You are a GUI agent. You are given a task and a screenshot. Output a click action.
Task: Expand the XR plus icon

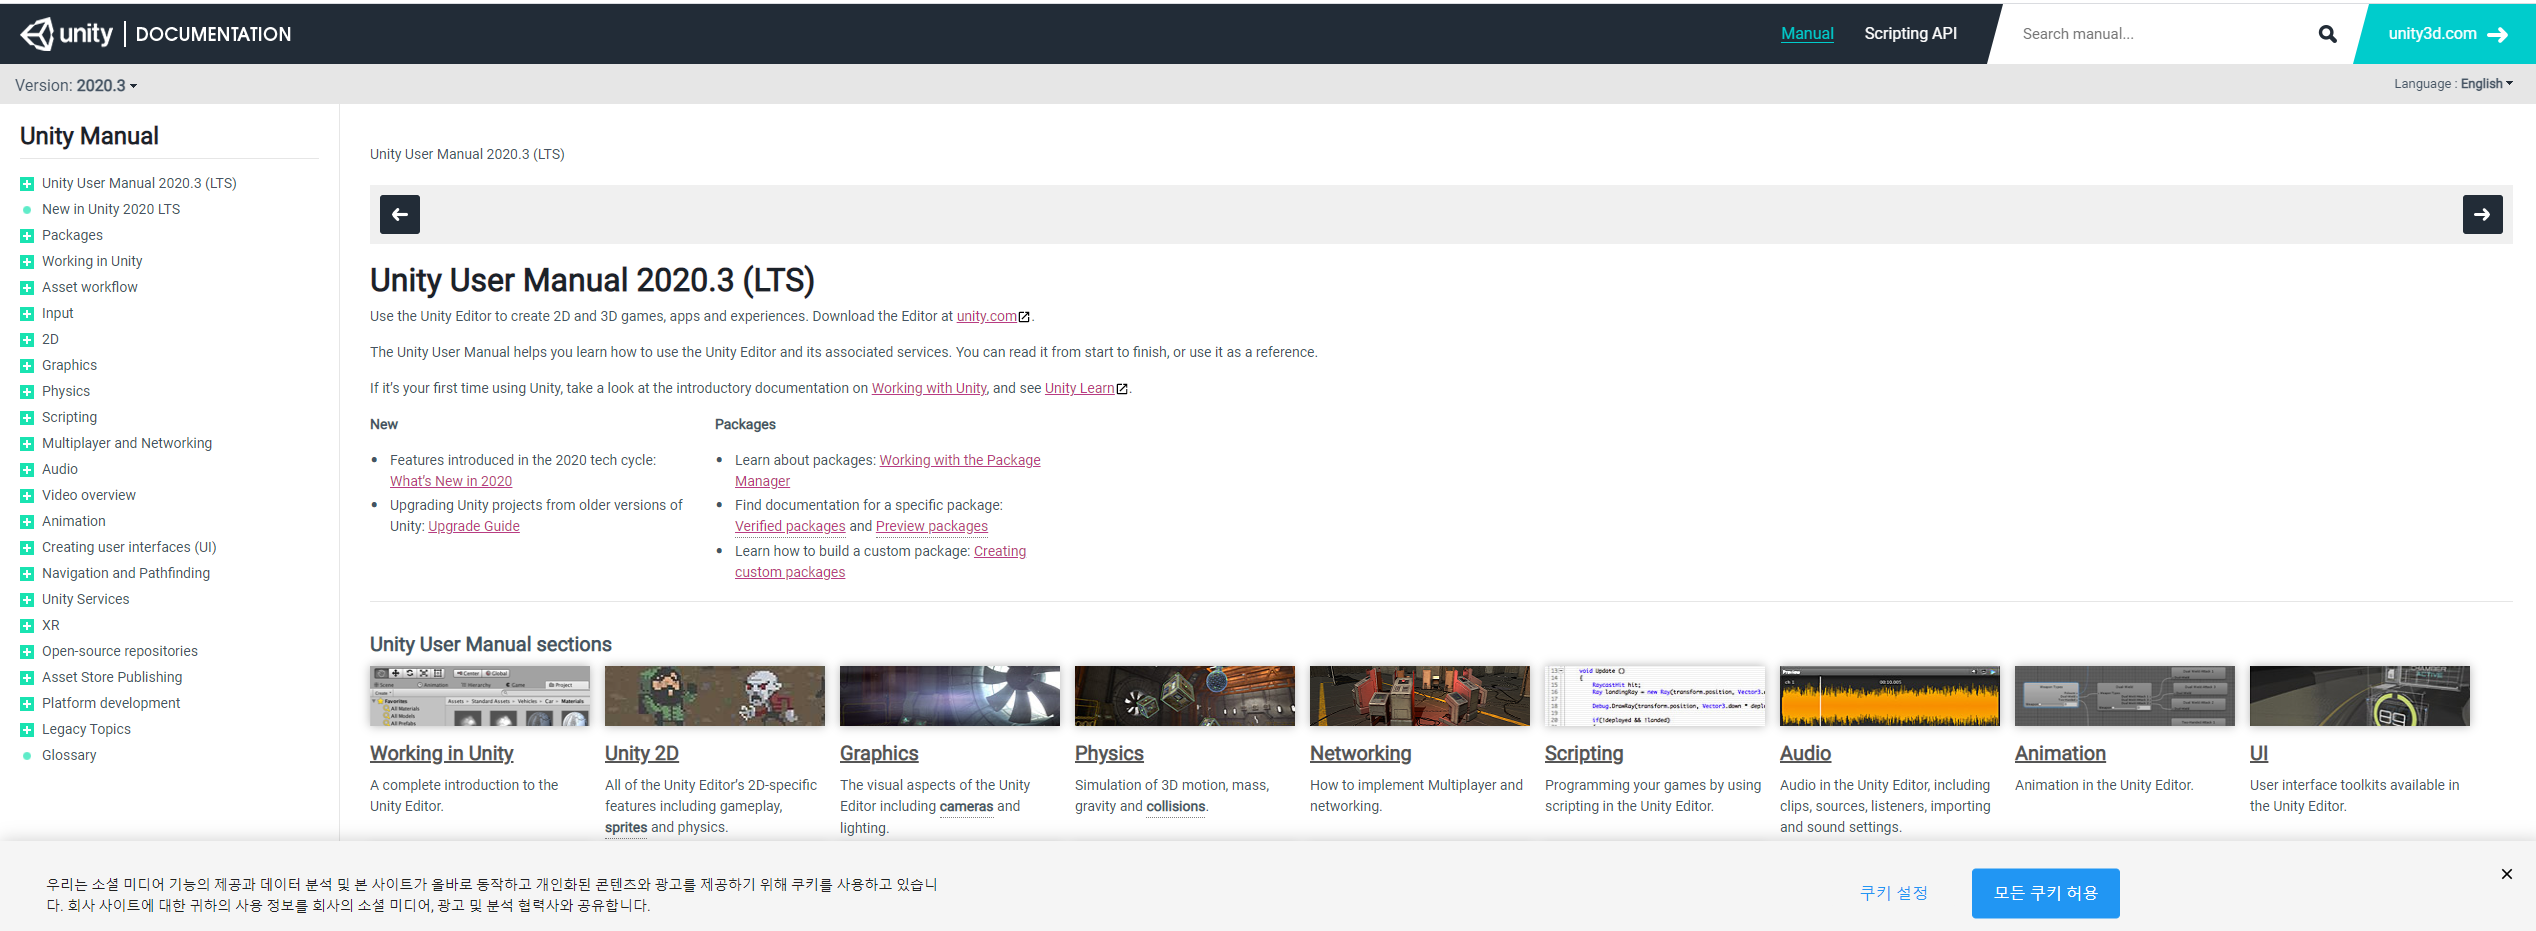pyautogui.click(x=27, y=626)
